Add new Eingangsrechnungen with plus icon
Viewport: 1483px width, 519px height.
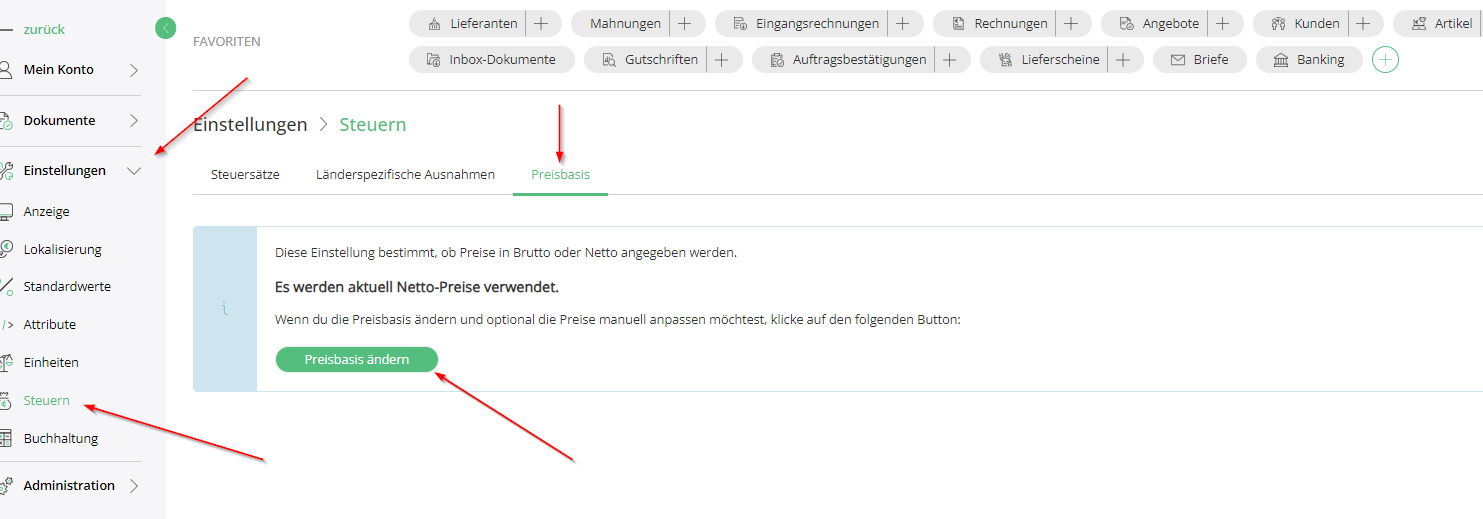pyautogui.click(x=903, y=23)
